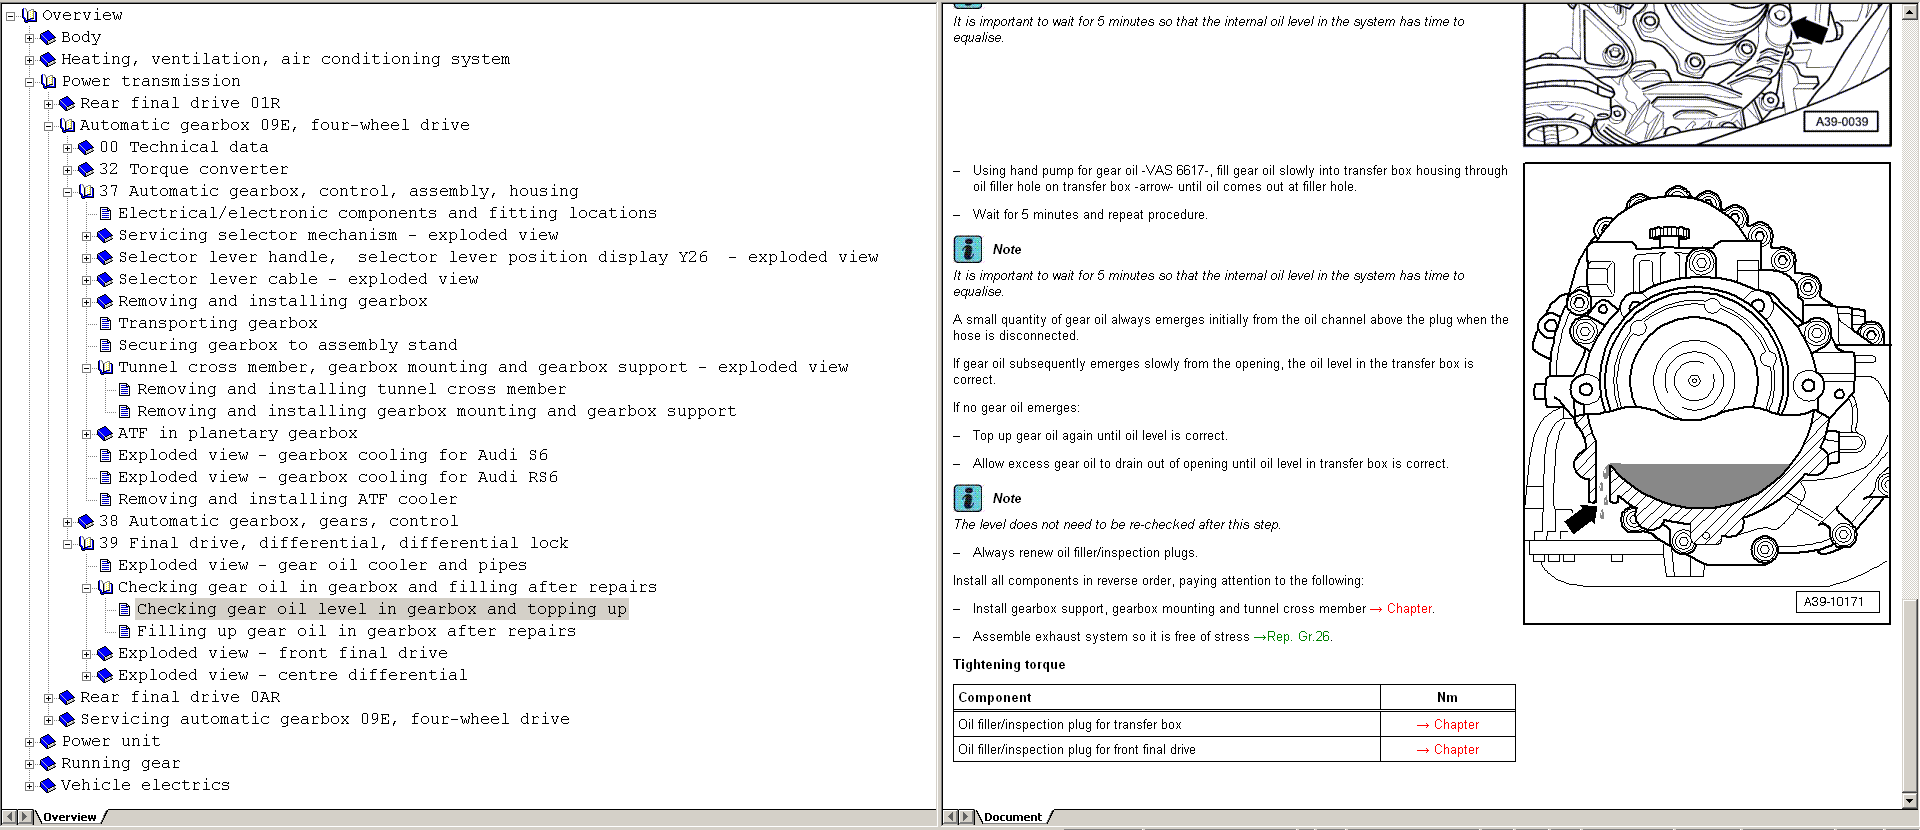Click the open book icon beside Power transmission
The width and height of the screenshot is (1920, 830).
pos(48,82)
